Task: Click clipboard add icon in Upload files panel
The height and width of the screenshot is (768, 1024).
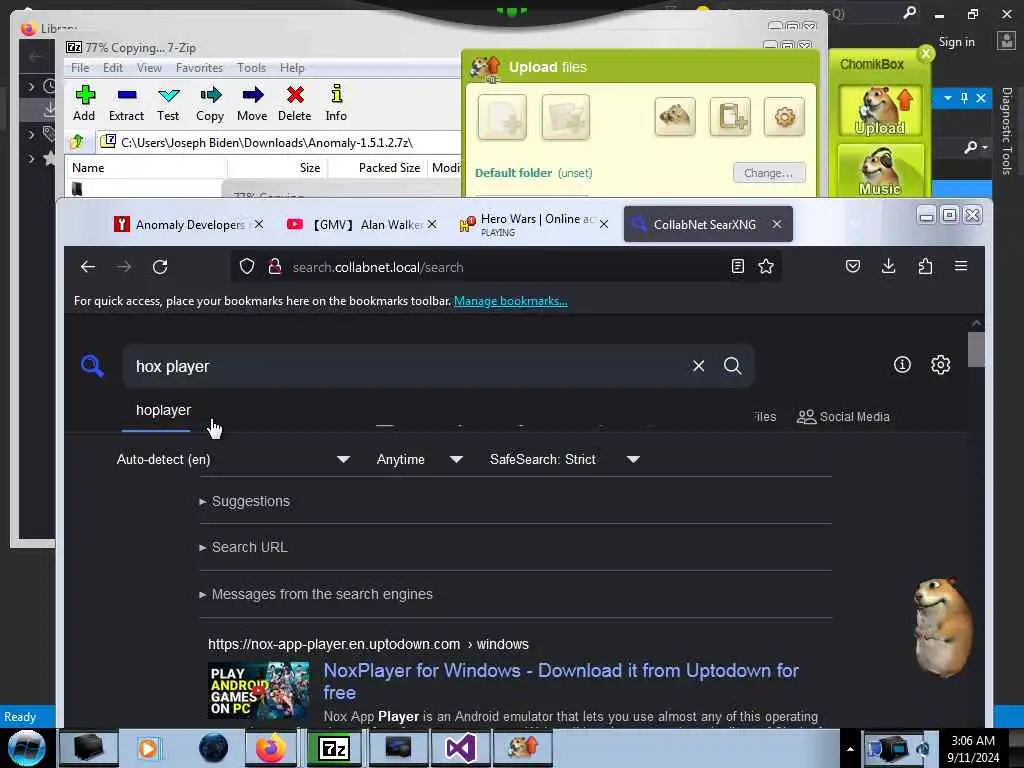Action: coord(730,117)
